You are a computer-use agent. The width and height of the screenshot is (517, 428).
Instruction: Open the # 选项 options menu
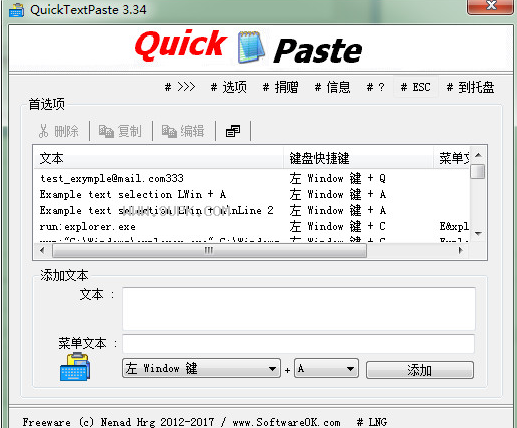coord(229,87)
